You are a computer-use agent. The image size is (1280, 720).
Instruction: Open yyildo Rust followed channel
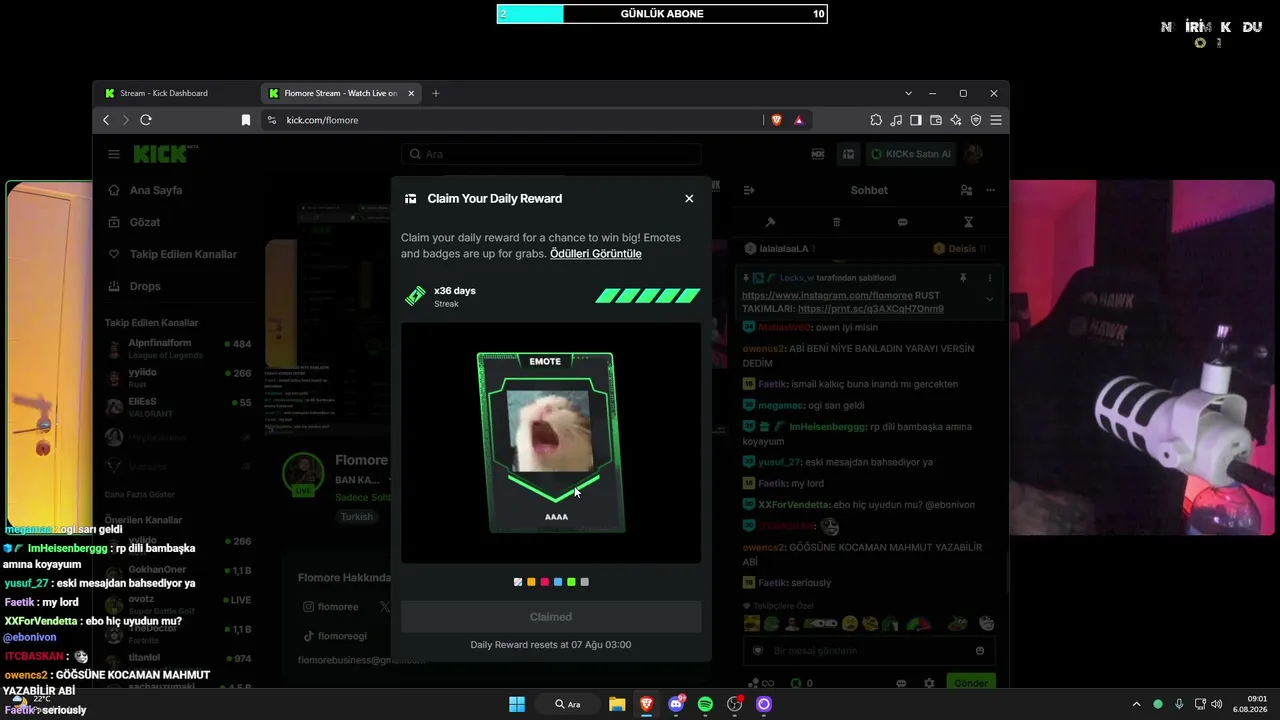tap(178, 377)
